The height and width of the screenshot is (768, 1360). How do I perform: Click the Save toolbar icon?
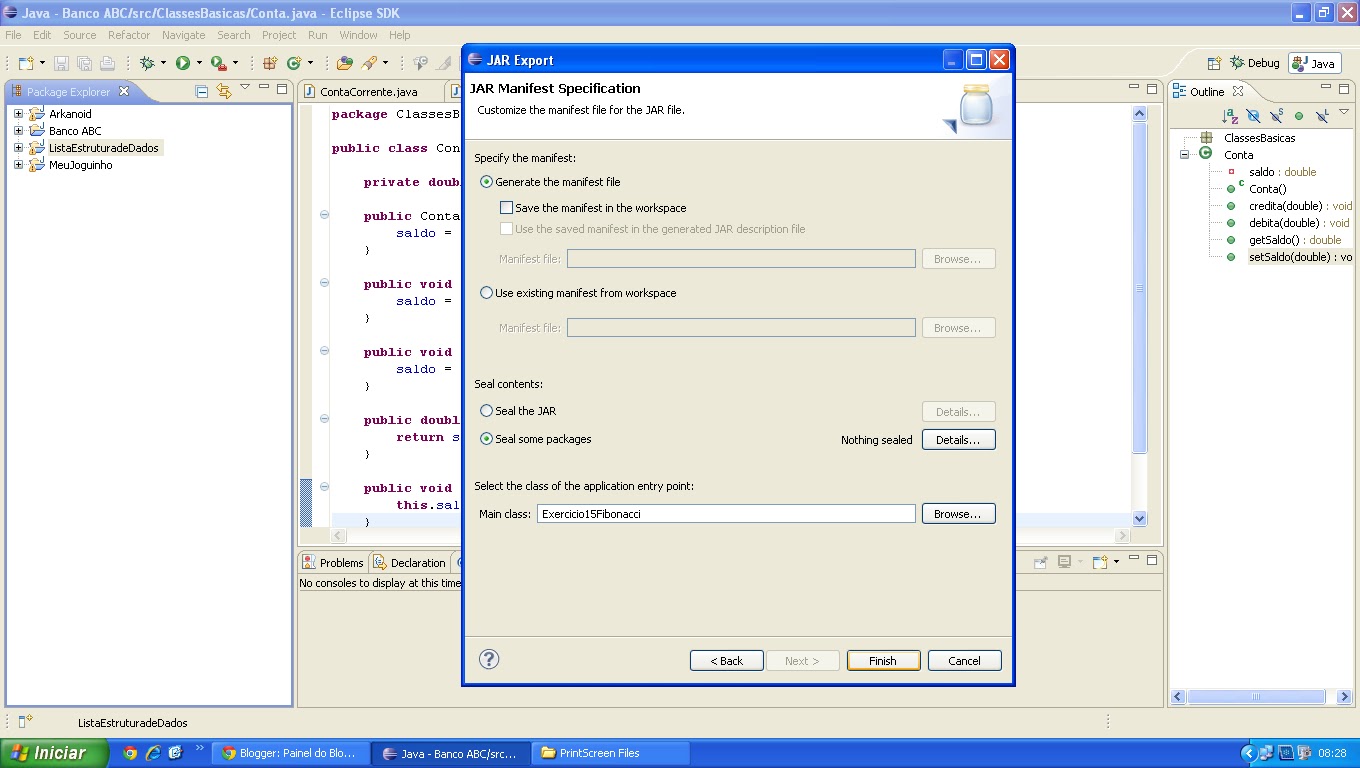(61, 62)
